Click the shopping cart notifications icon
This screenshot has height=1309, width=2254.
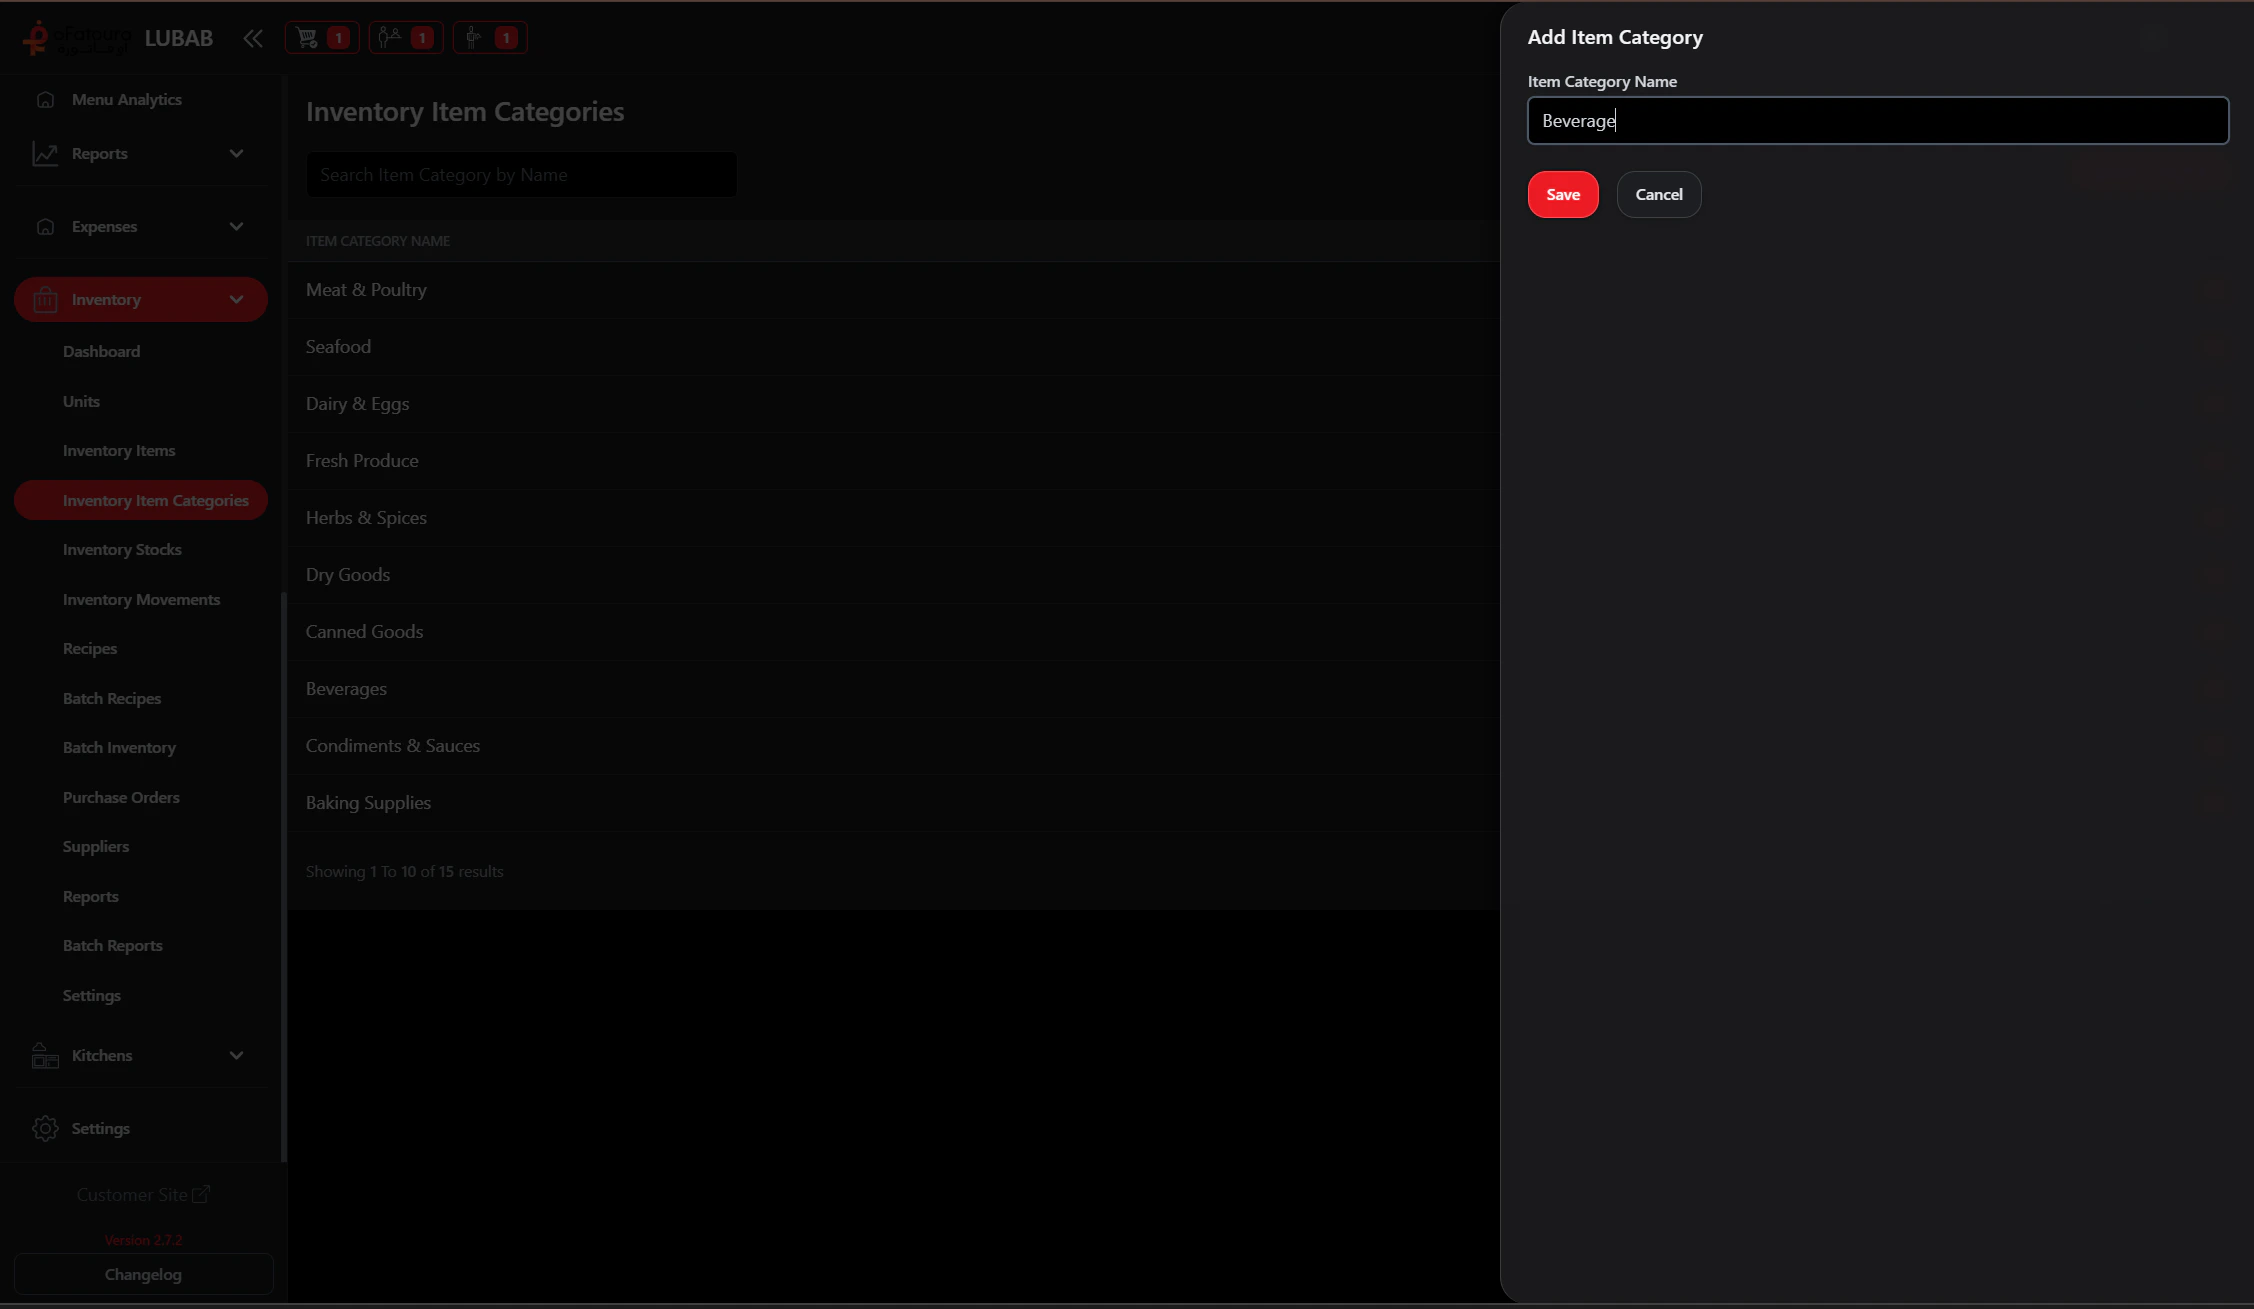[x=307, y=37]
